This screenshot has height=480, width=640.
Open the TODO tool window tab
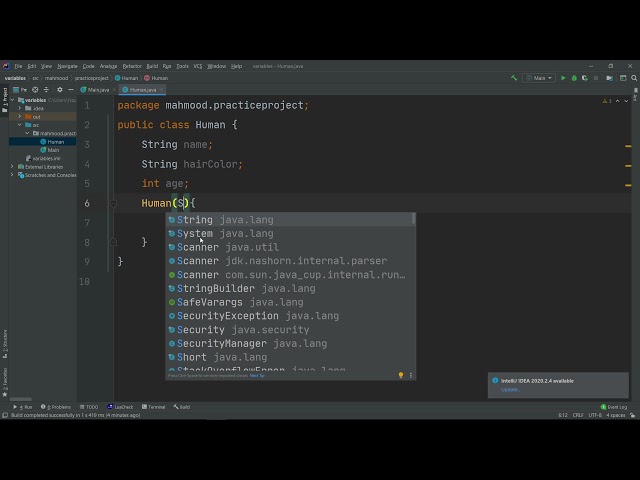89,407
